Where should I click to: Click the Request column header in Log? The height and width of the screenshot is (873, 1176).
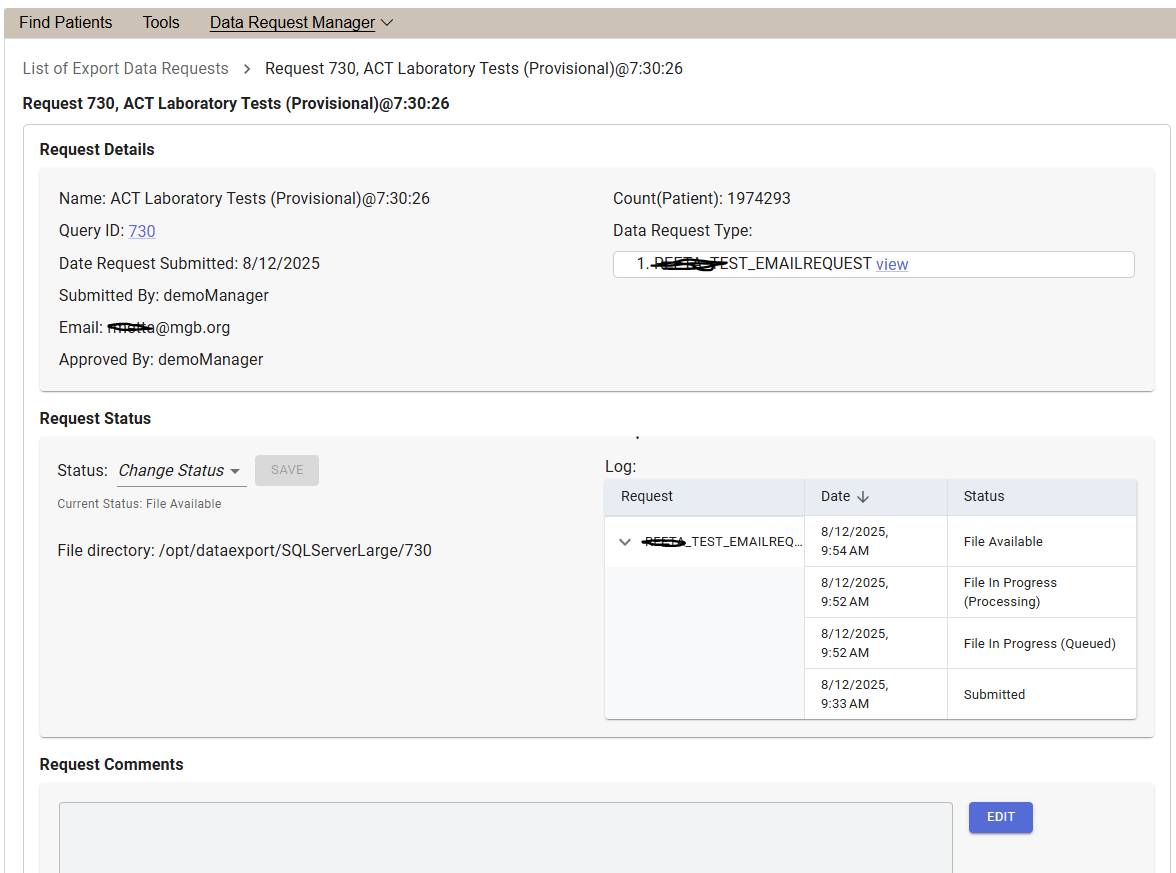[647, 496]
